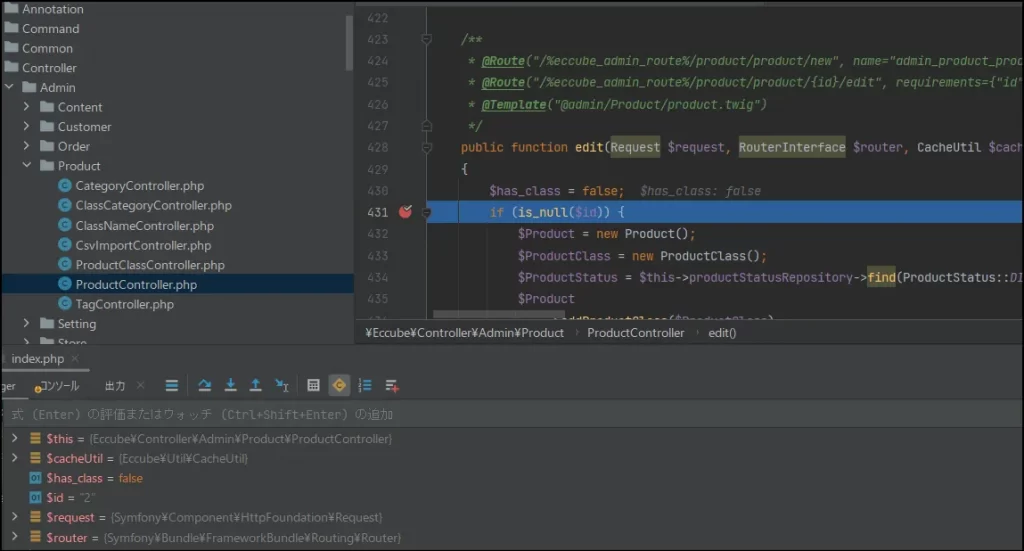Viewport: 1024px width, 551px height.
Task: Close the index.php debug session tab
Action: pyautogui.click(x=76, y=359)
